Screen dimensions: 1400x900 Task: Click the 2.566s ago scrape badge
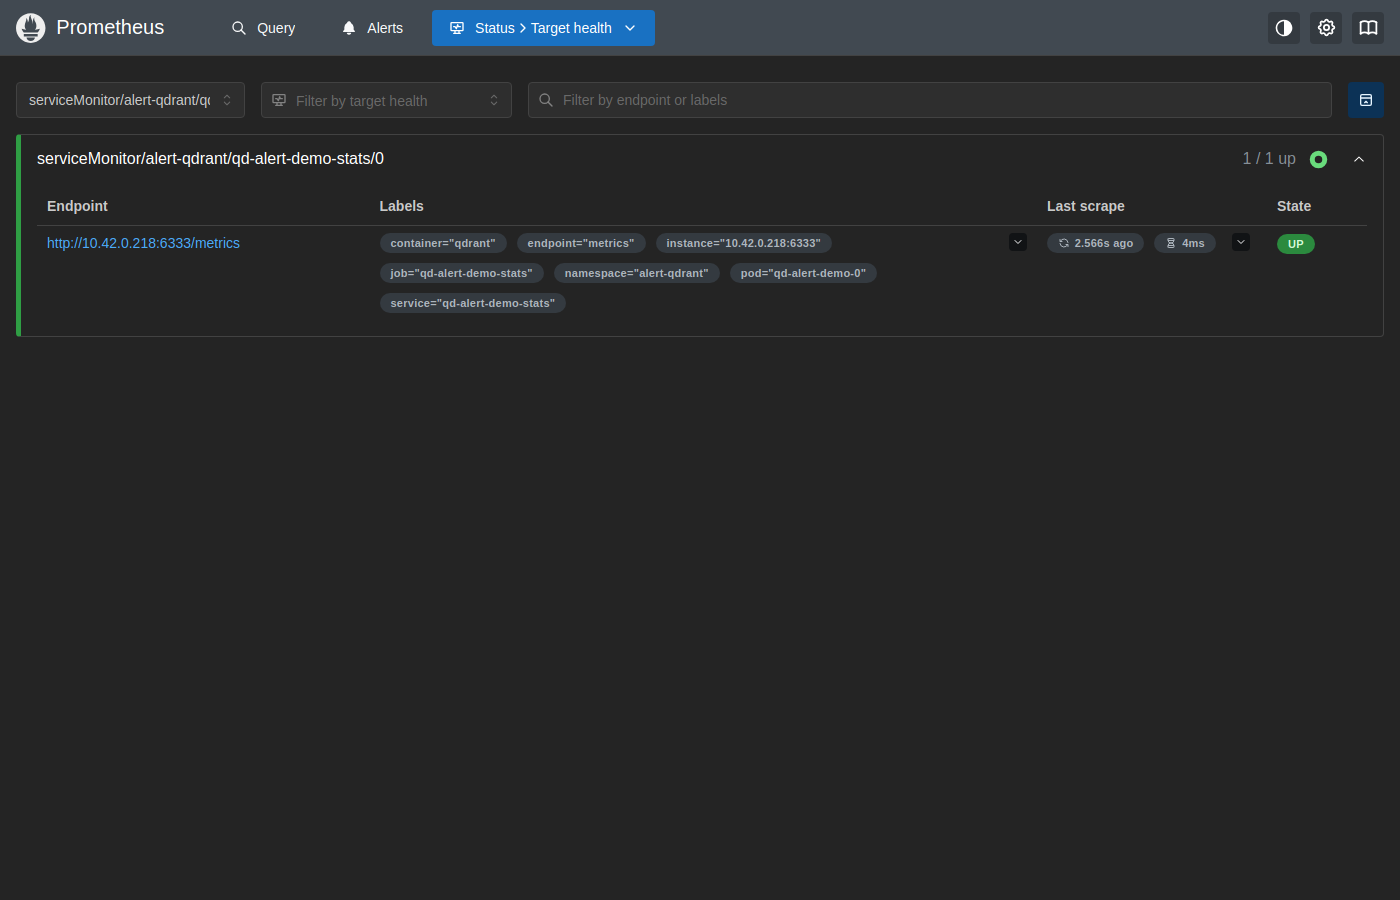(1095, 243)
